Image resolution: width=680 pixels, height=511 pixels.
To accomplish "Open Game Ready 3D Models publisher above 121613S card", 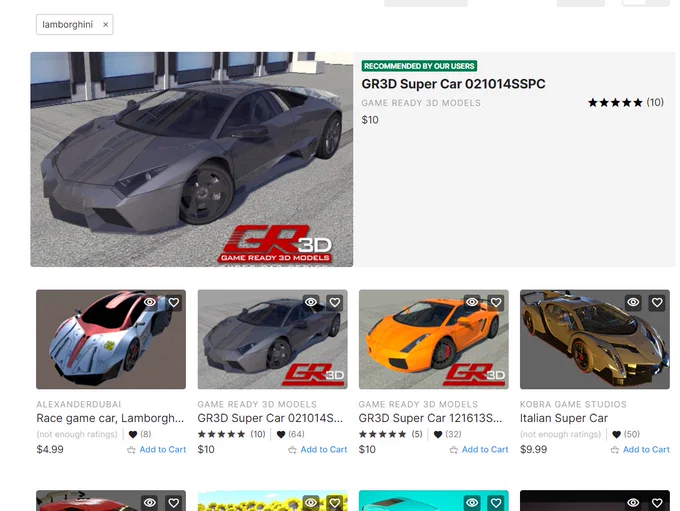I will coord(418,404).
